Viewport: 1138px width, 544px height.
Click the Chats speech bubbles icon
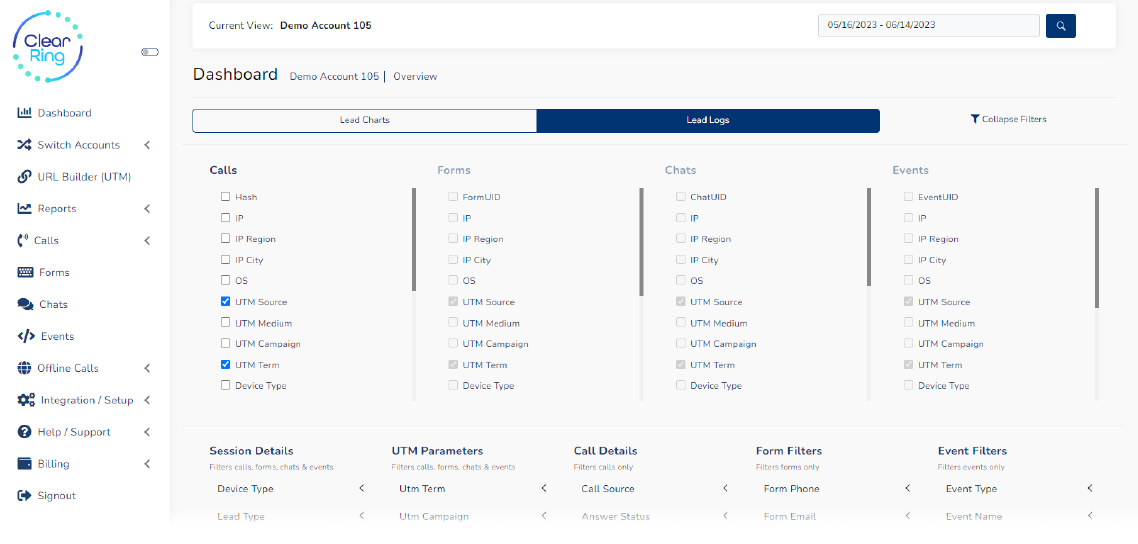(x=25, y=305)
